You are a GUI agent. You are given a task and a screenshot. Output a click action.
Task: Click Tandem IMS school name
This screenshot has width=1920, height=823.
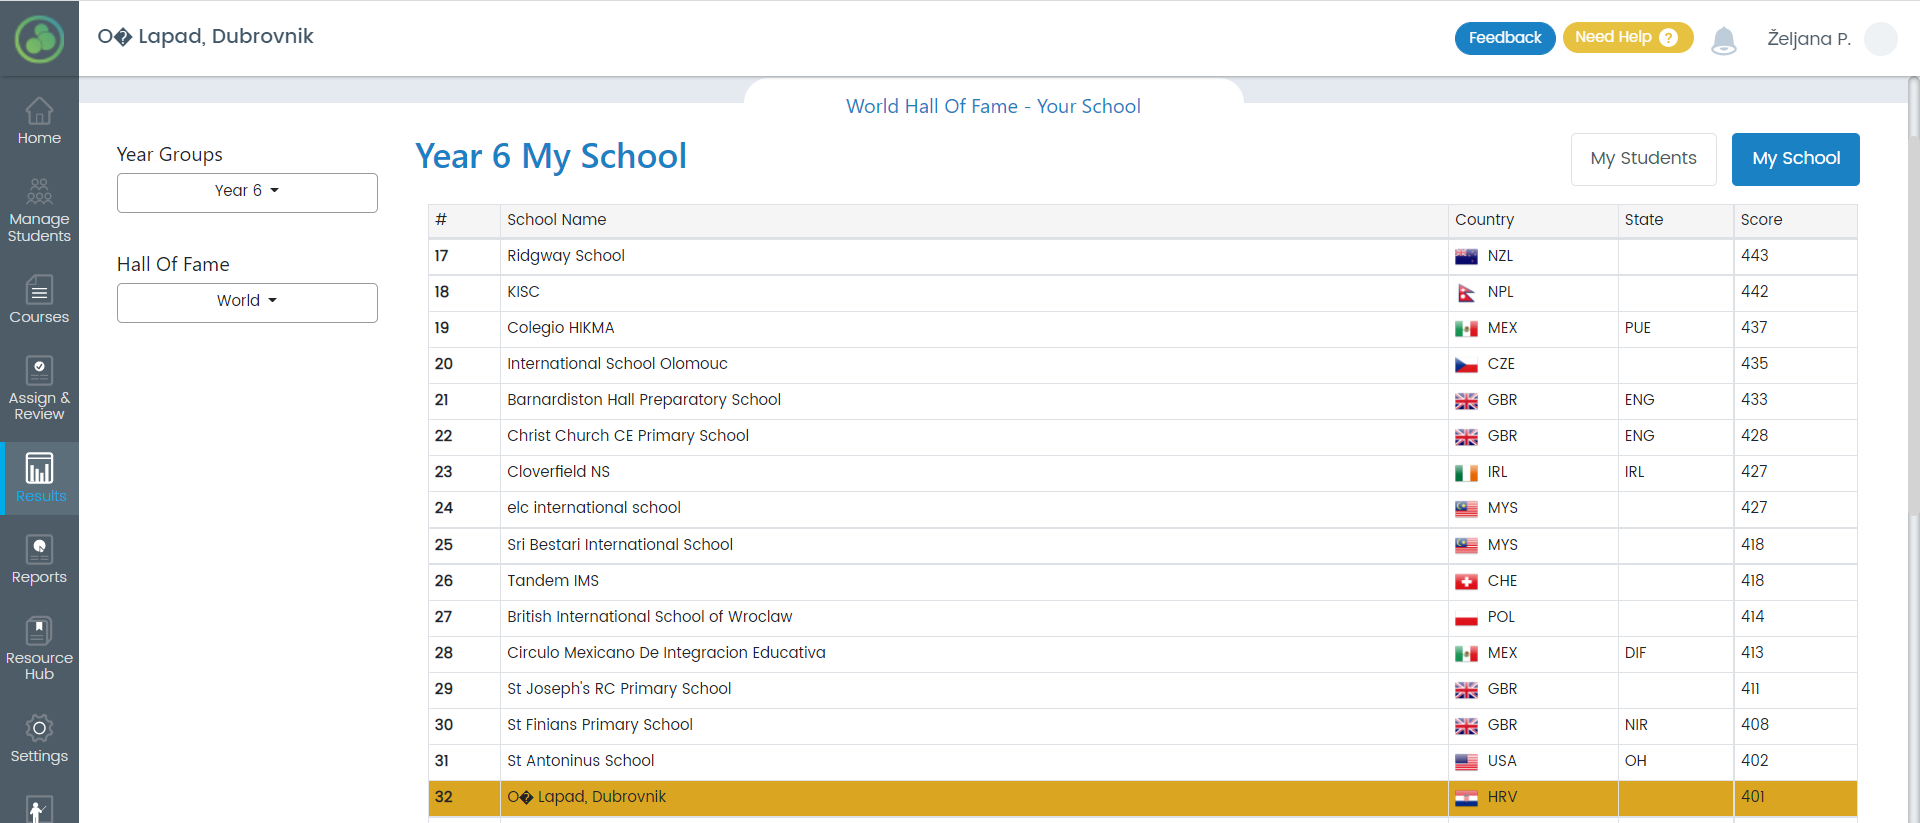[552, 581]
